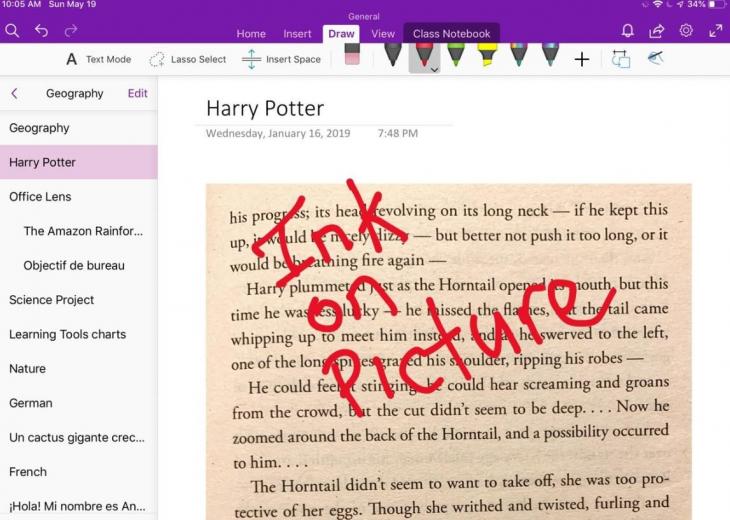The height and width of the screenshot is (520, 730).
Task: Open the settings gear
Action: click(x=686, y=31)
